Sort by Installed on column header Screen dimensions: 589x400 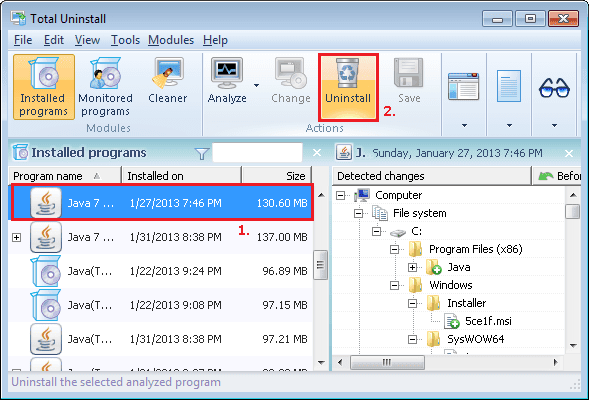coord(181,176)
